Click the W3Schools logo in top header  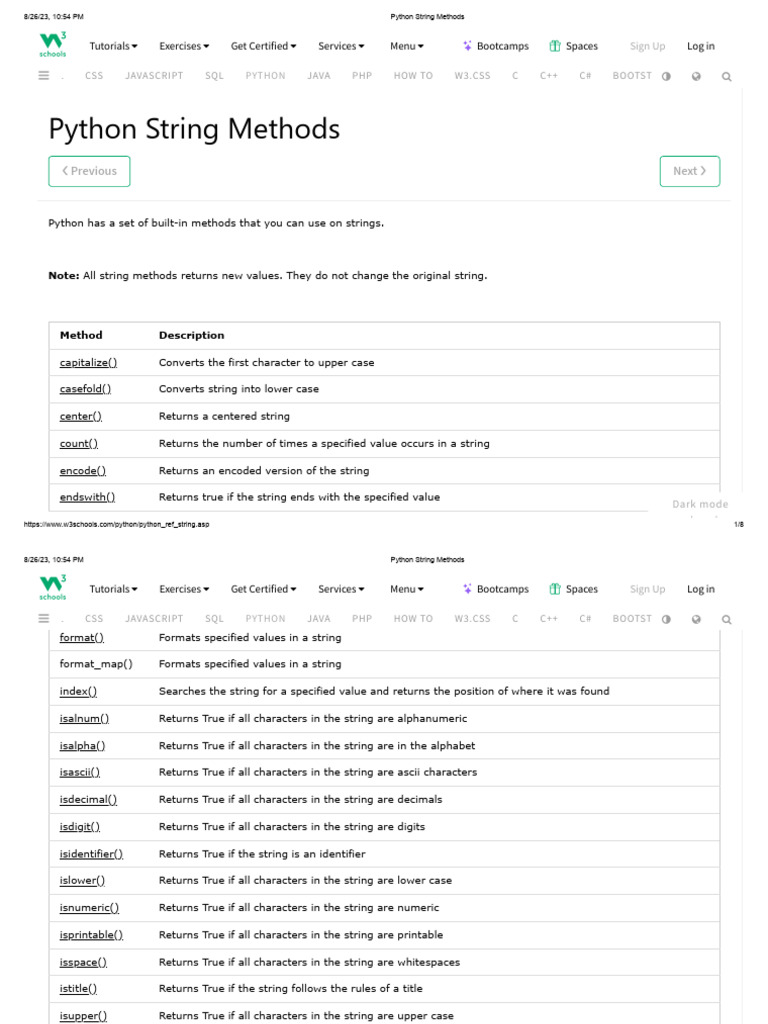pos(53,46)
